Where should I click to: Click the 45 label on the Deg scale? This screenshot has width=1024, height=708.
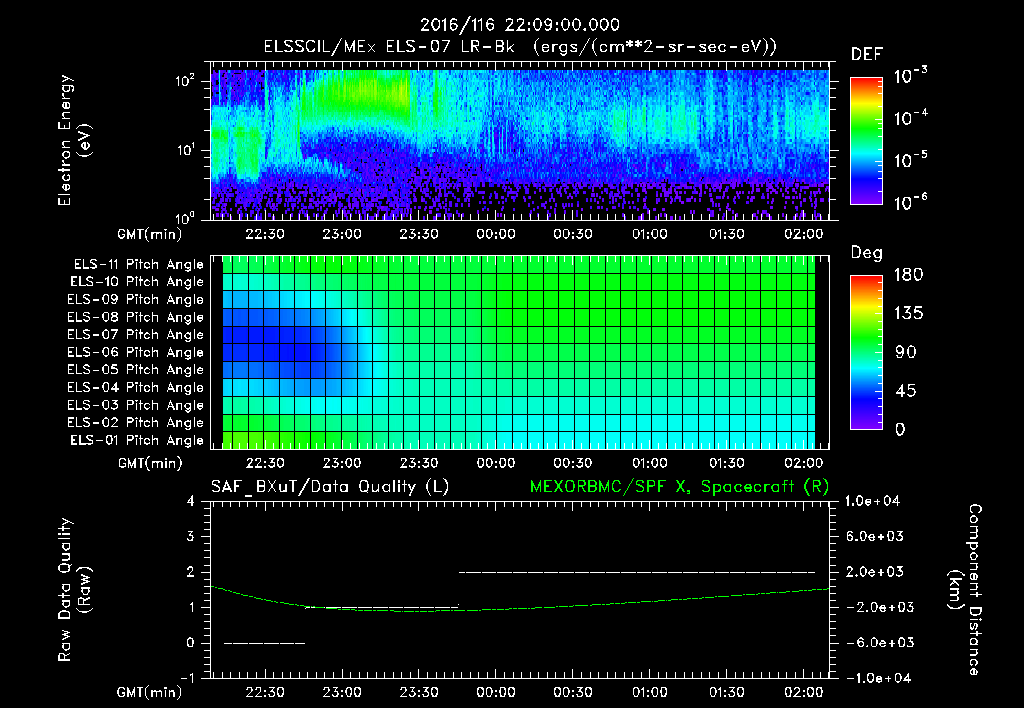[x=908, y=391]
